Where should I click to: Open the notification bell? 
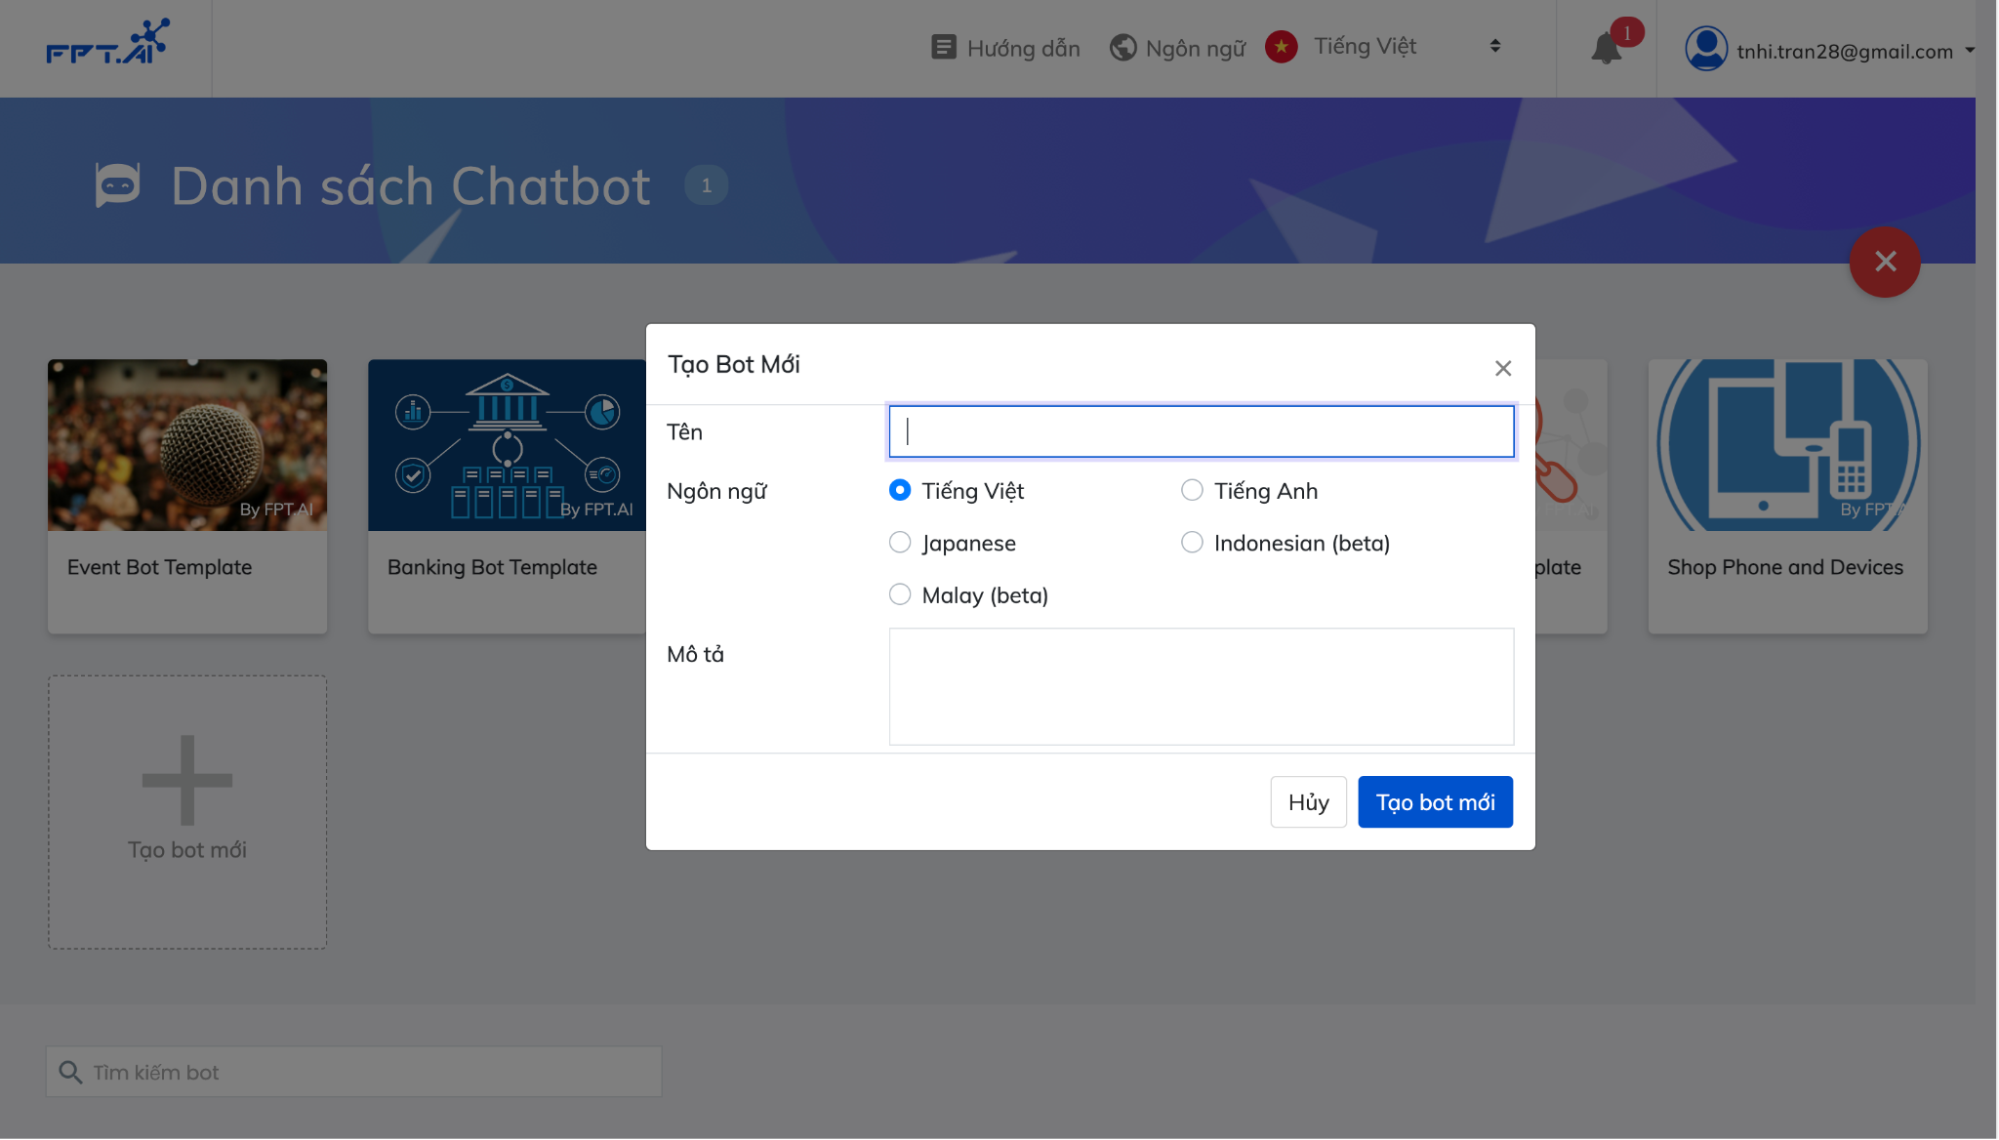coord(1605,48)
